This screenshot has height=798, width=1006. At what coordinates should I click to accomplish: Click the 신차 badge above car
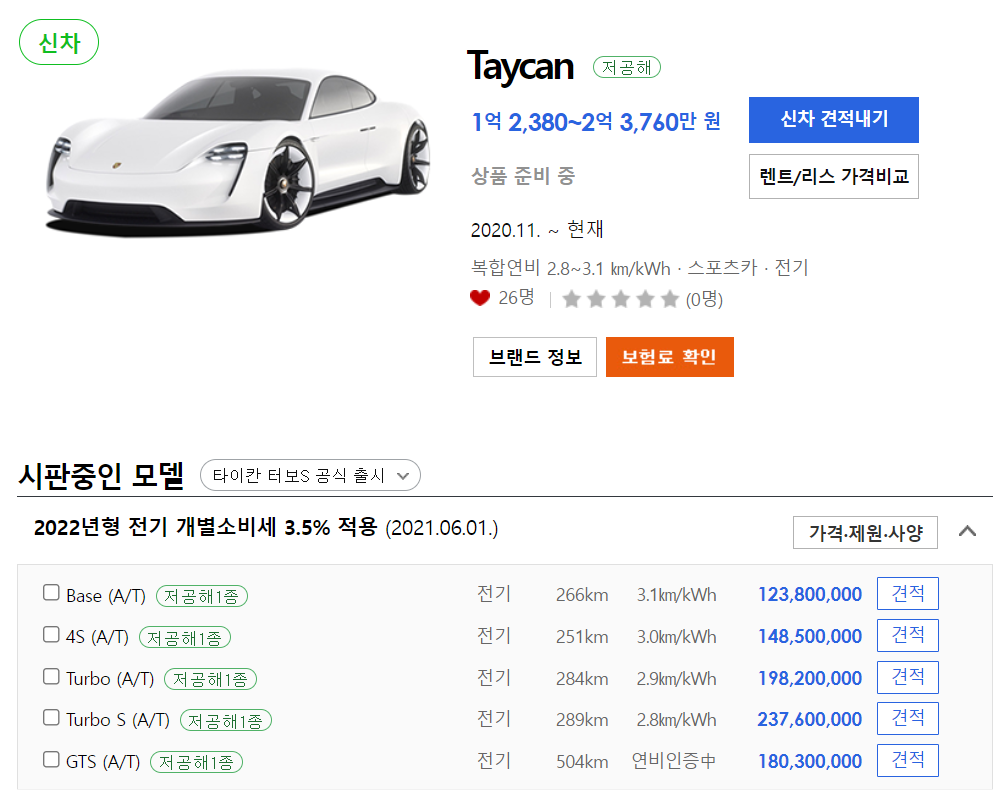pos(59,42)
